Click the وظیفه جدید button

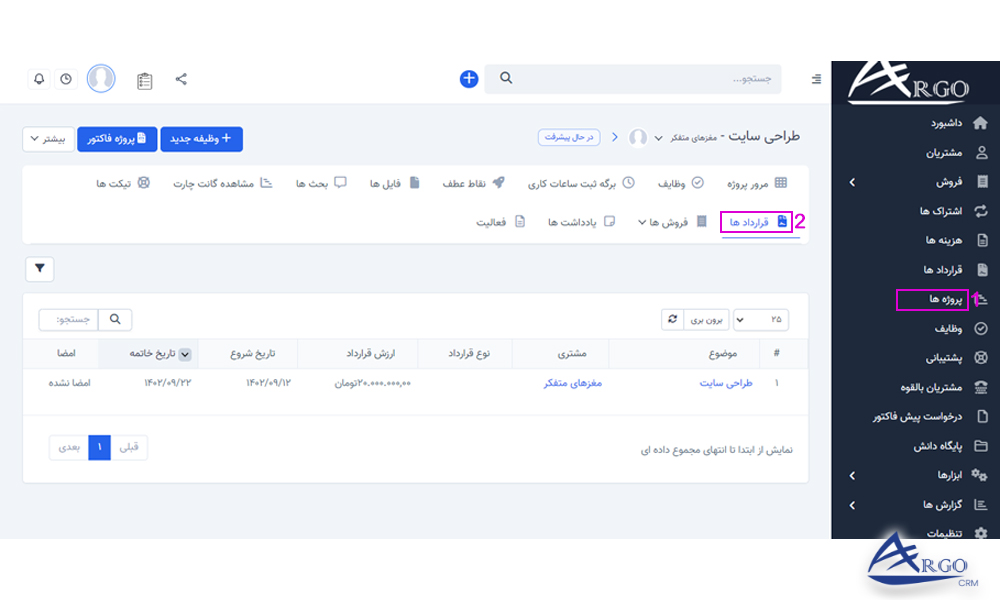204,139
